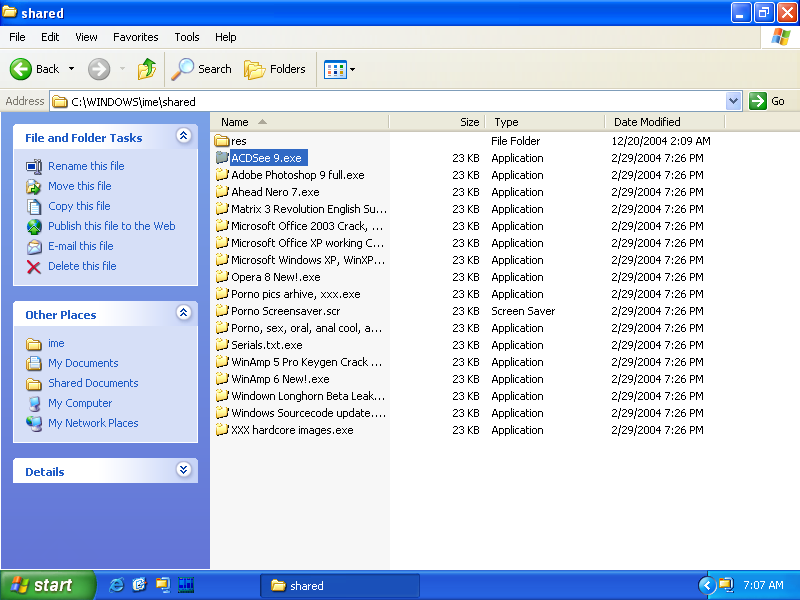800x600 pixels.
Task: Toggle the Folders tree pane
Action: 275,69
